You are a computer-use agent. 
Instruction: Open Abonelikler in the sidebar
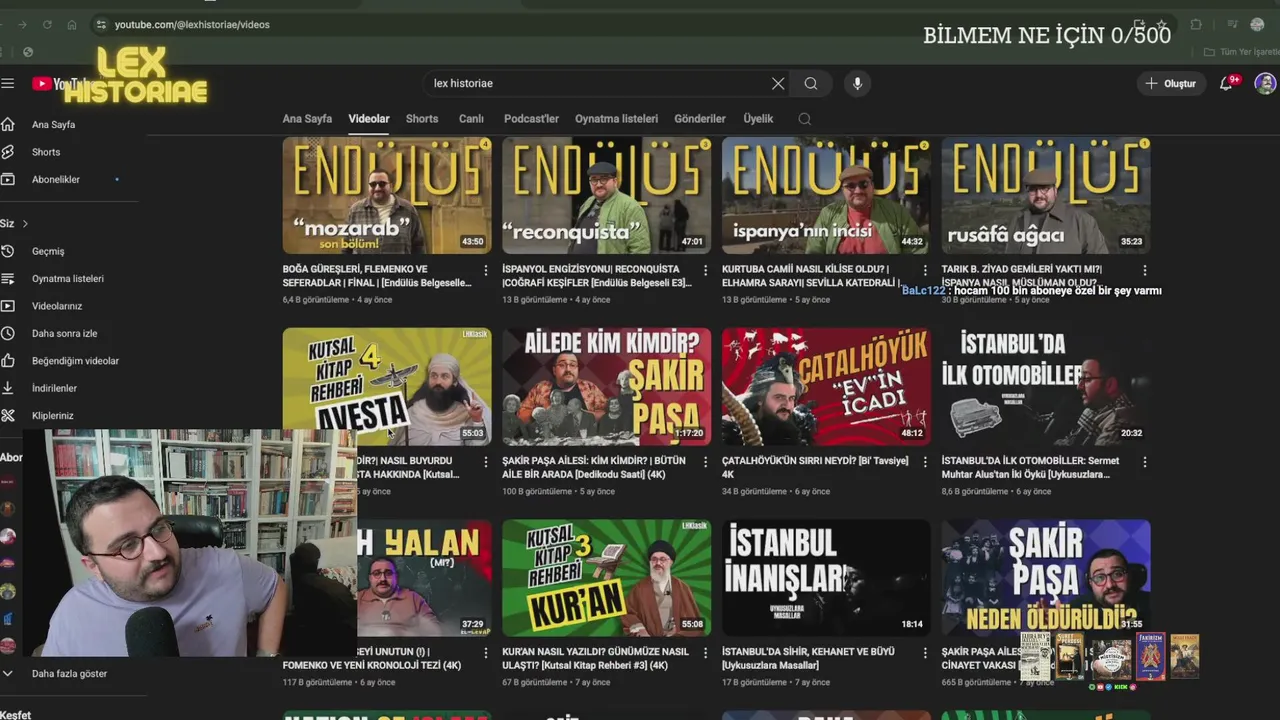tap(56, 179)
